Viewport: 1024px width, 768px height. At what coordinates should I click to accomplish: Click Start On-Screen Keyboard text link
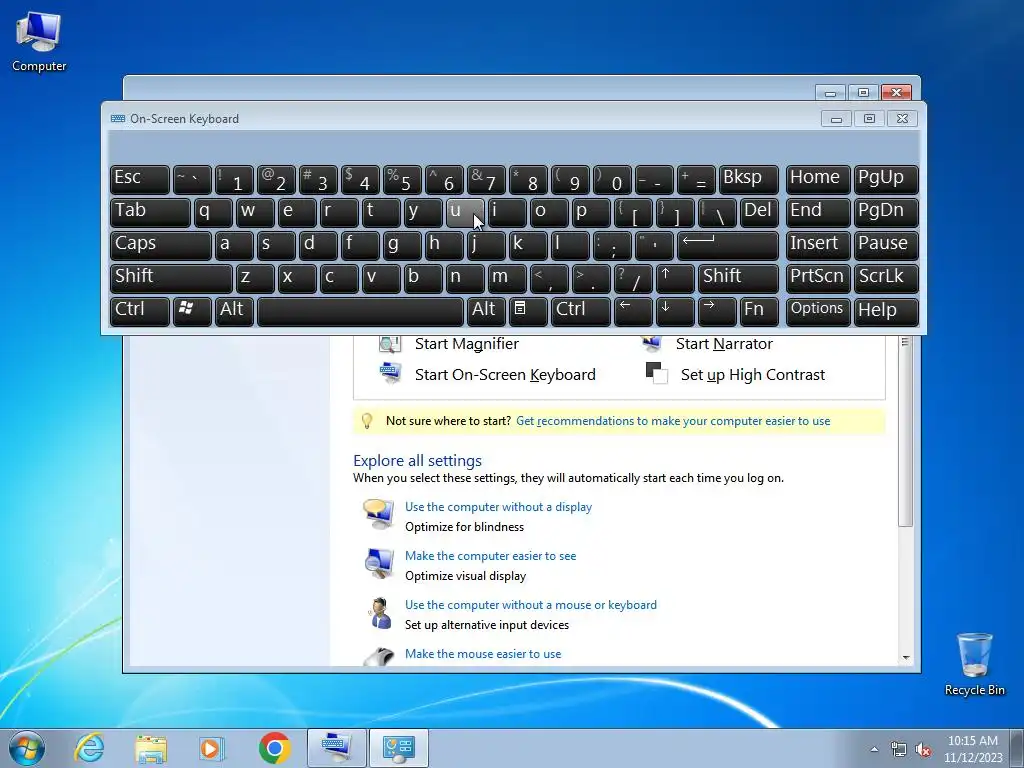click(x=505, y=374)
